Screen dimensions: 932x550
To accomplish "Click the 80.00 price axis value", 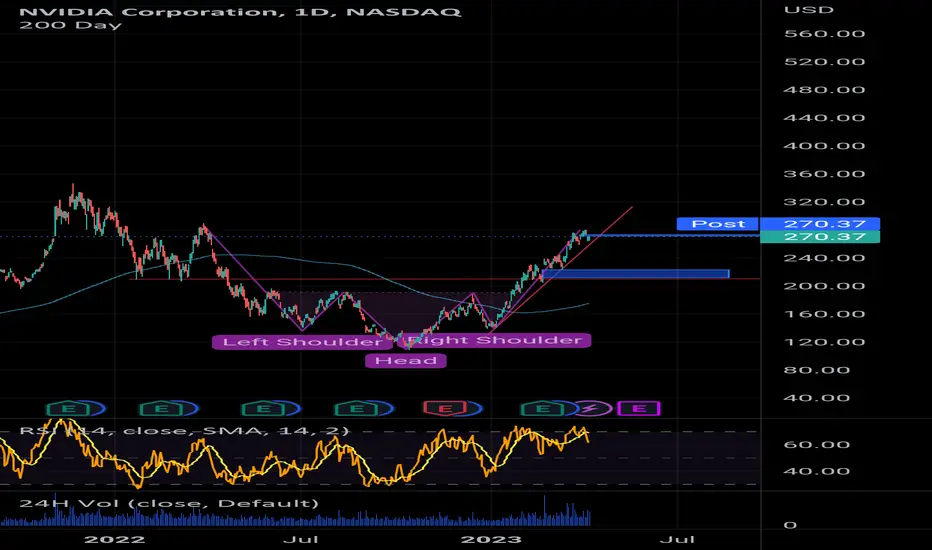I will (x=817, y=370).
